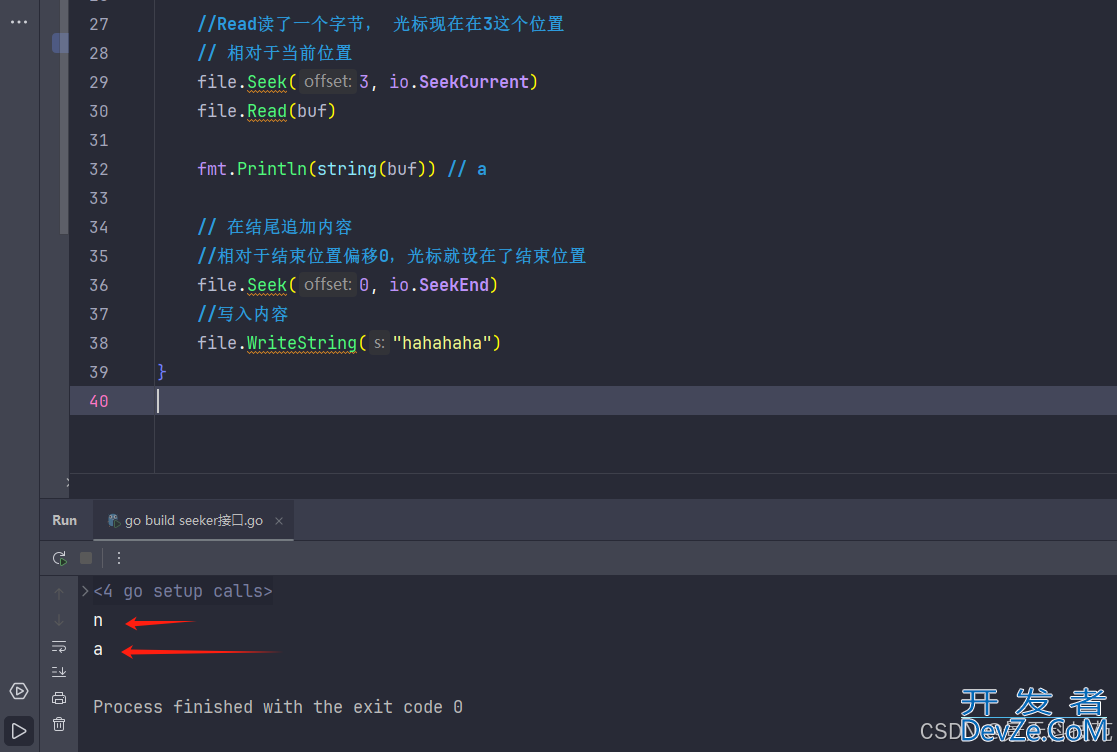The height and width of the screenshot is (752, 1117).
Task: Click the 'offset:' hint on line 36
Action: [328, 285]
